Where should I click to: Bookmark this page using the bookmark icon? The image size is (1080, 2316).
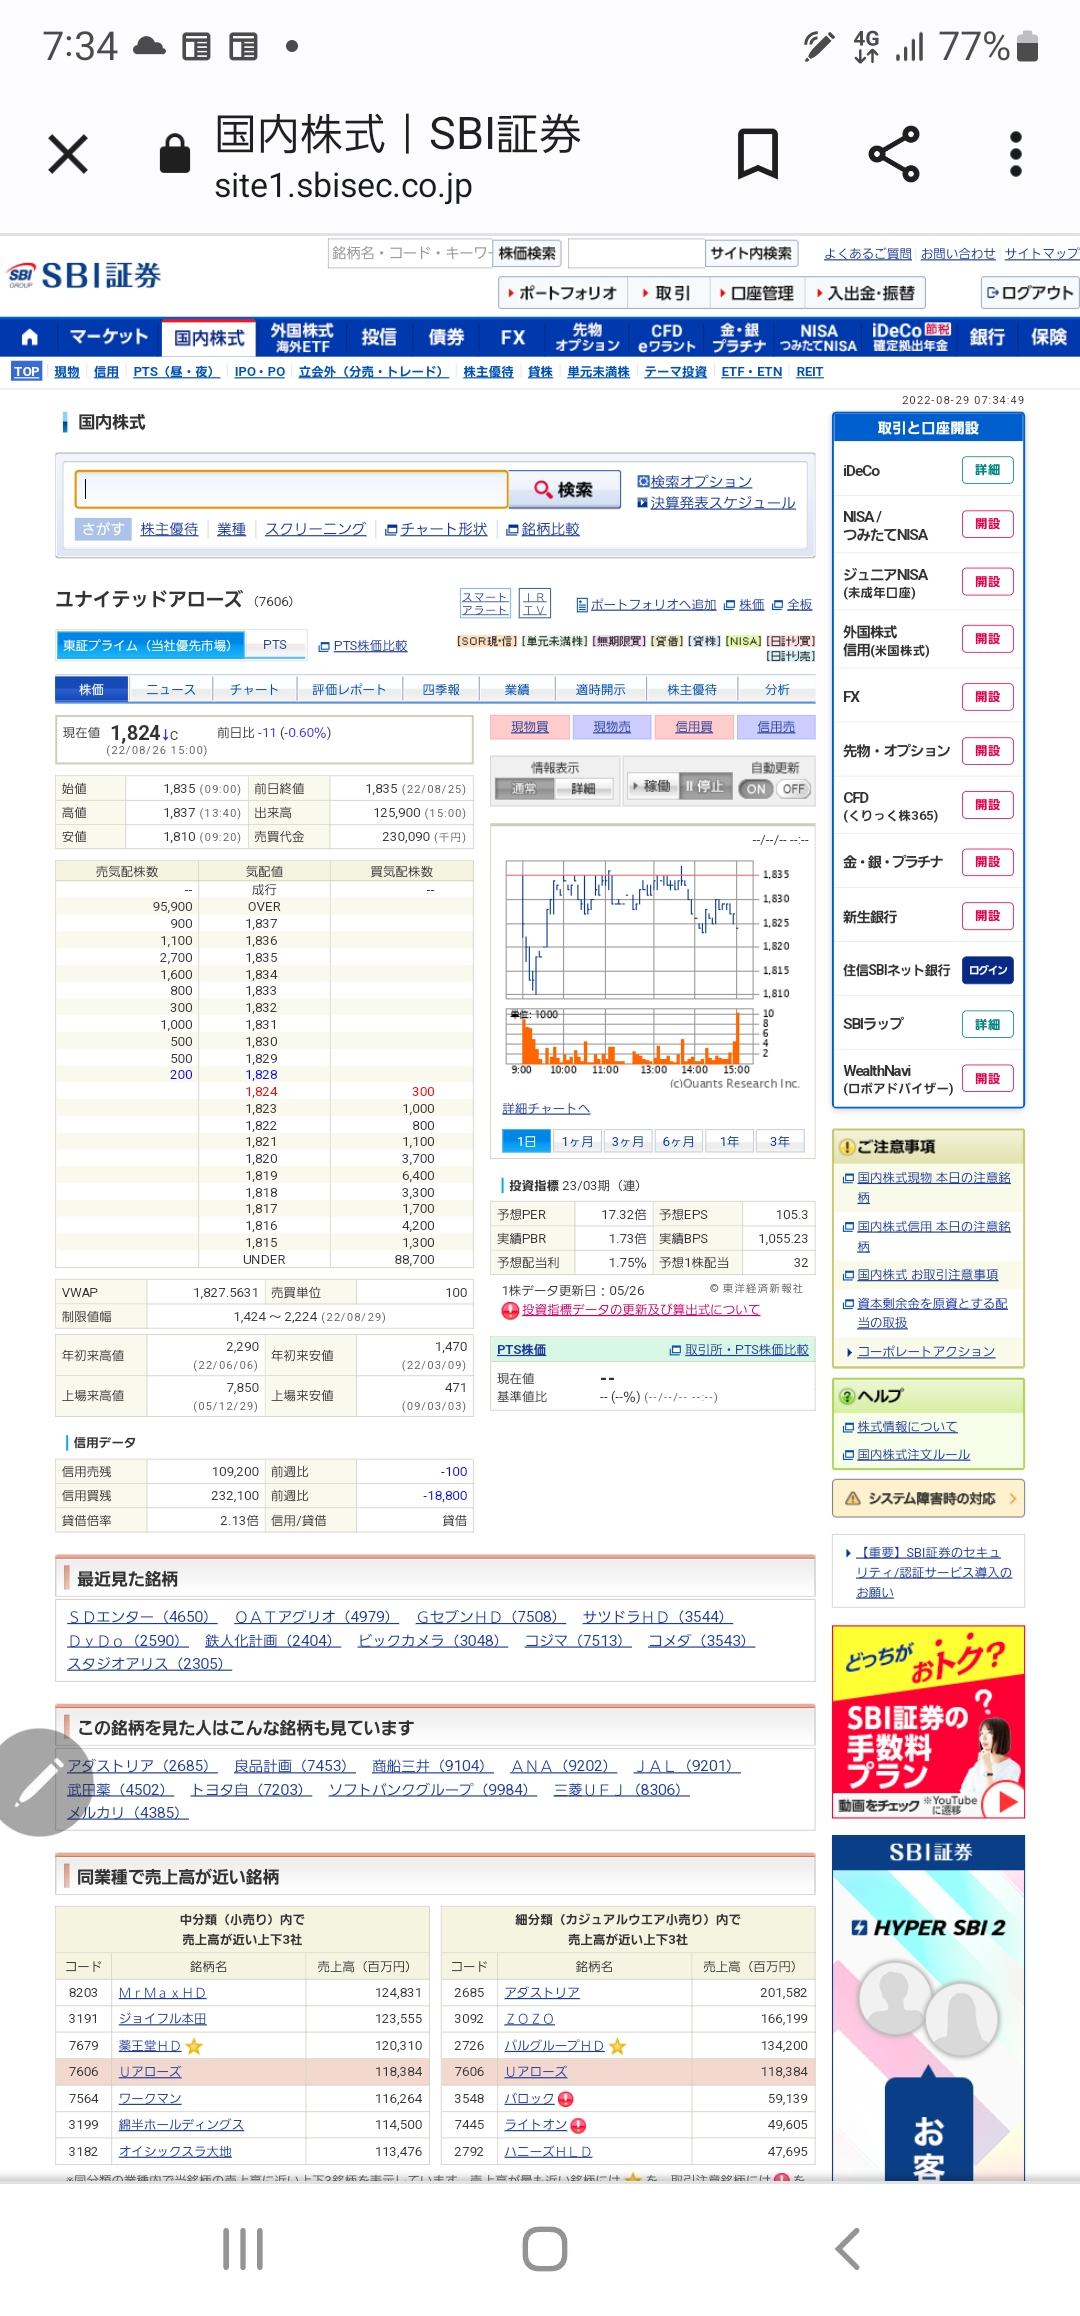[758, 154]
